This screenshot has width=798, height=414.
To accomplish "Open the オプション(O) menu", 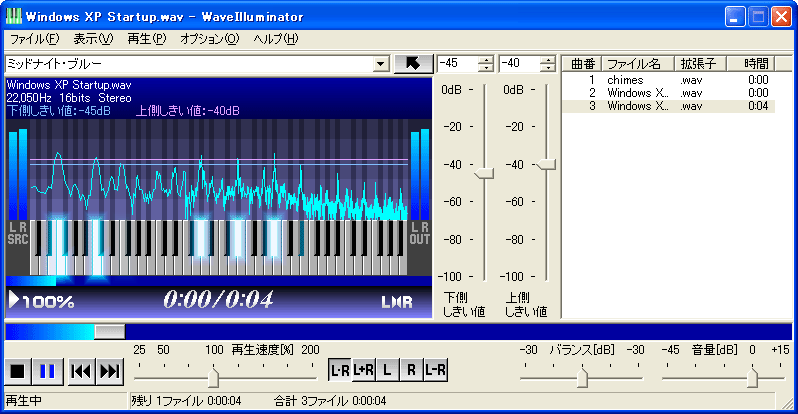I will click(x=209, y=39).
